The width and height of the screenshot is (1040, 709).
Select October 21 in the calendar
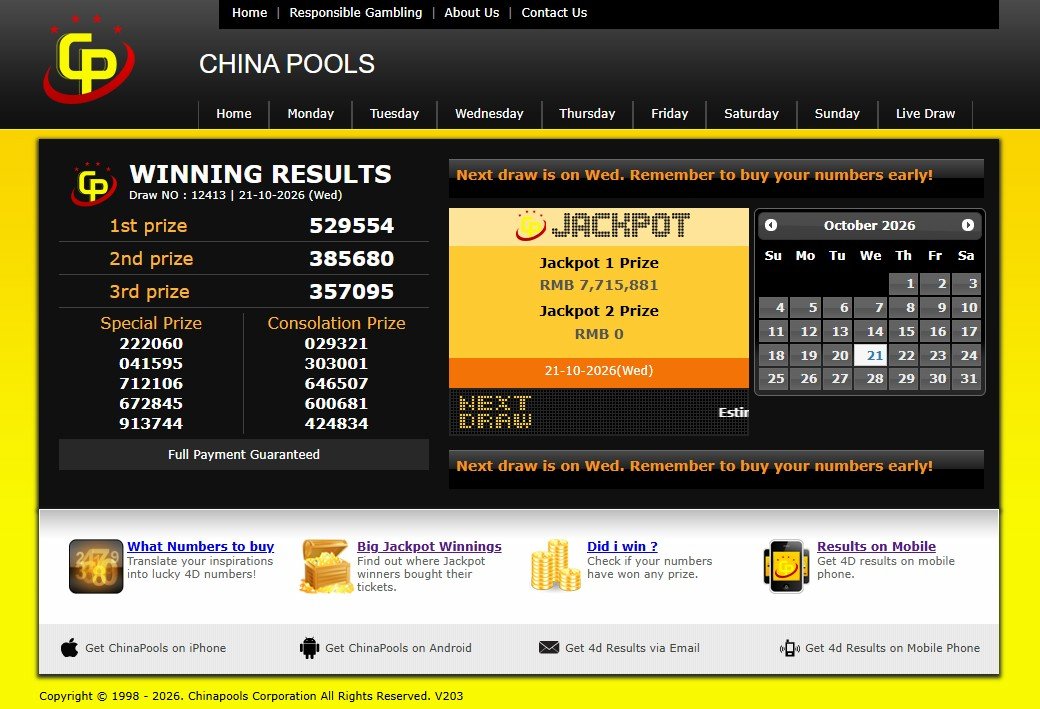pos(871,355)
